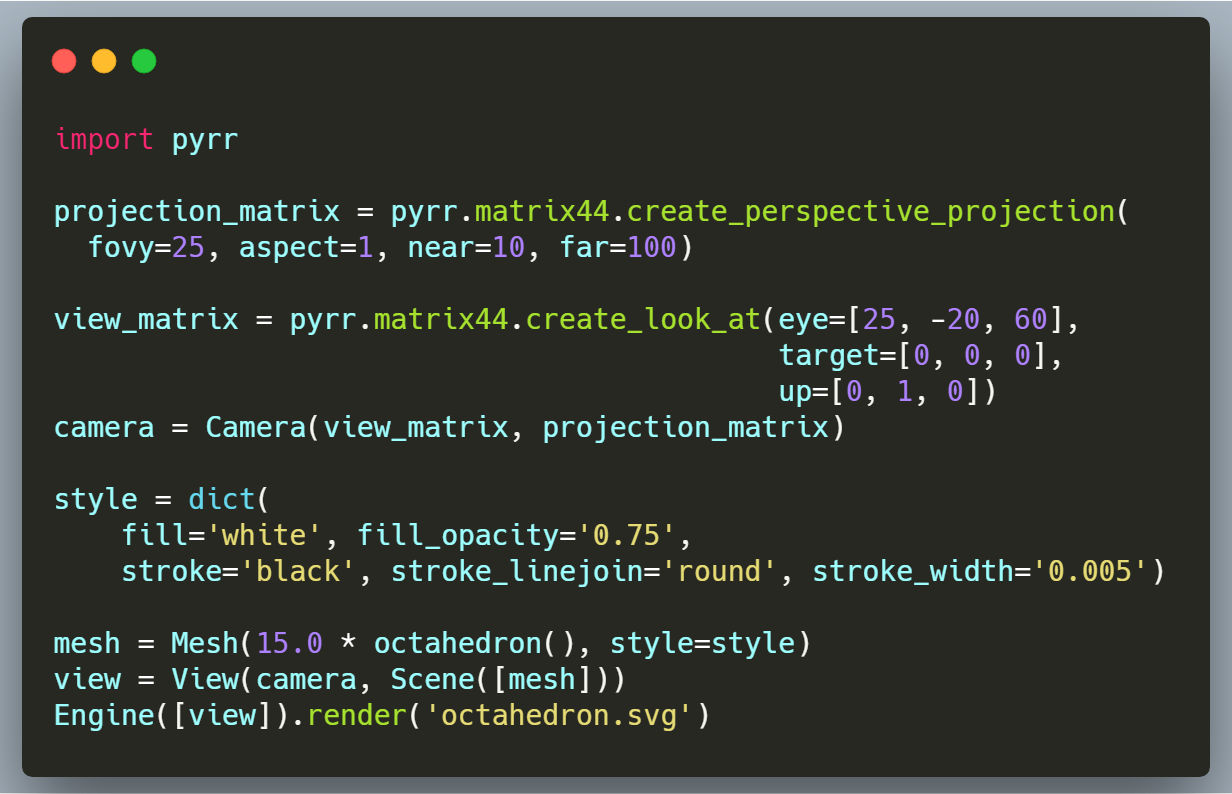Screen dimensions: 1232x794
Task: Click the green maximize dot
Action: pyautogui.click(x=144, y=61)
